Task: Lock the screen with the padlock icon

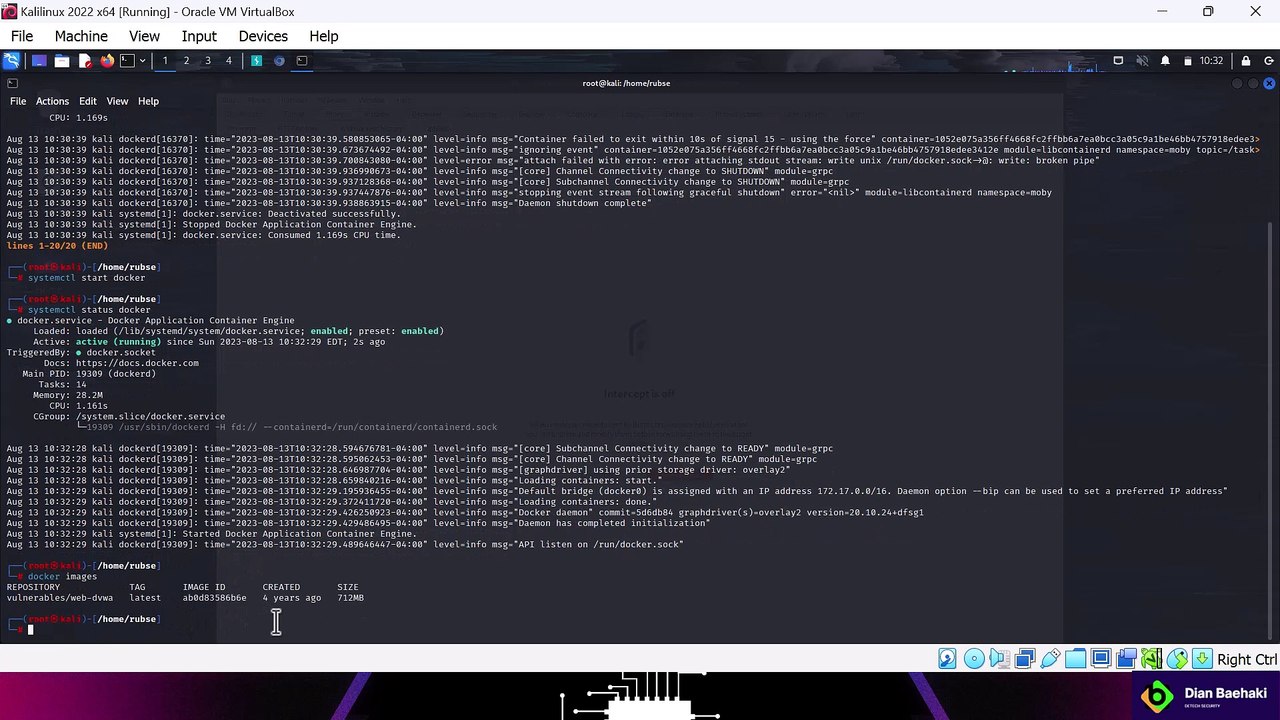Action: tap(1246, 61)
